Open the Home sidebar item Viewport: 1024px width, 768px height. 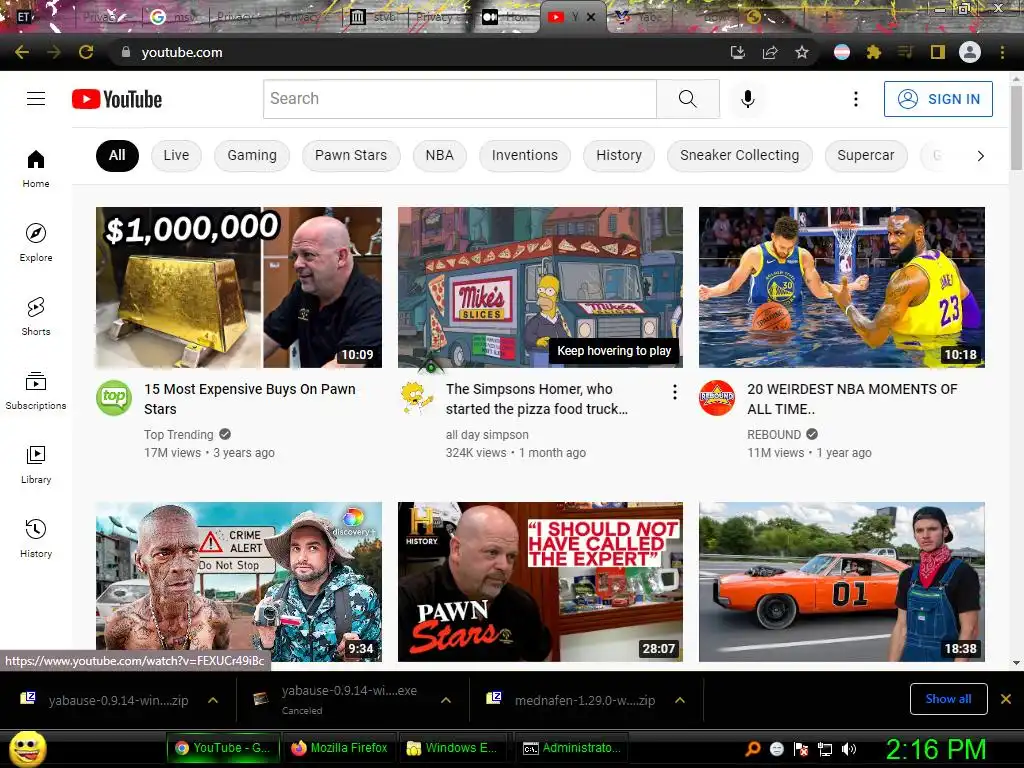click(36, 168)
